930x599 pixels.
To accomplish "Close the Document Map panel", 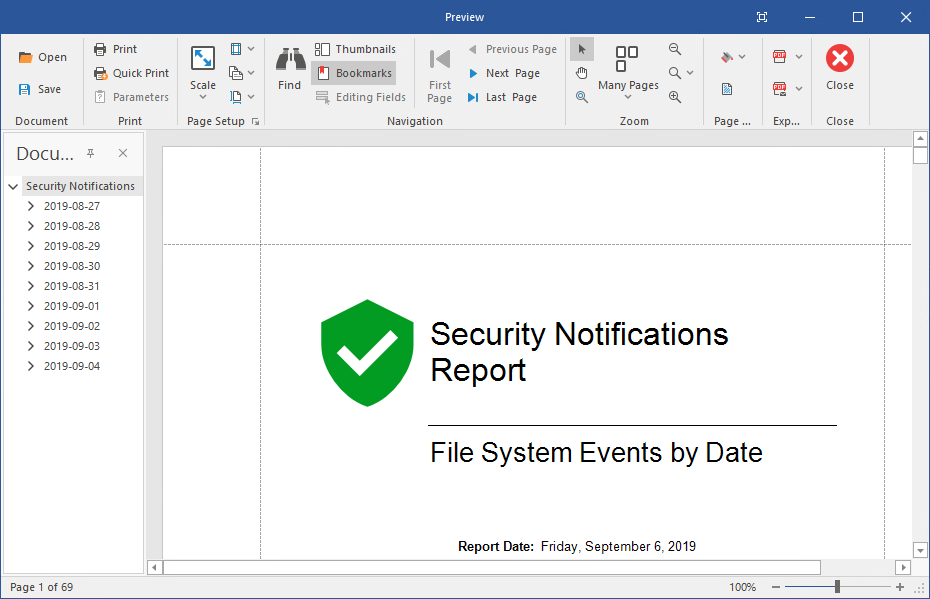I will click(x=123, y=153).
